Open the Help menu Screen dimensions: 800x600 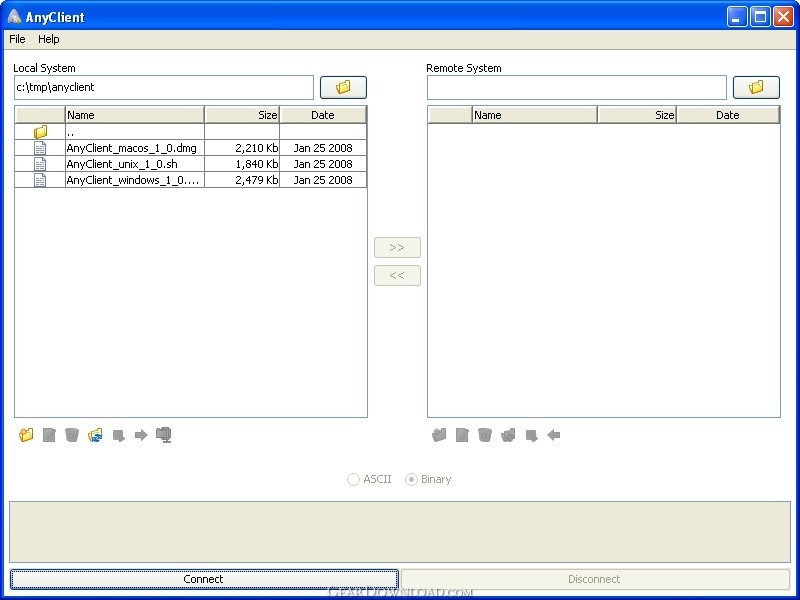(x=48, y=39)
